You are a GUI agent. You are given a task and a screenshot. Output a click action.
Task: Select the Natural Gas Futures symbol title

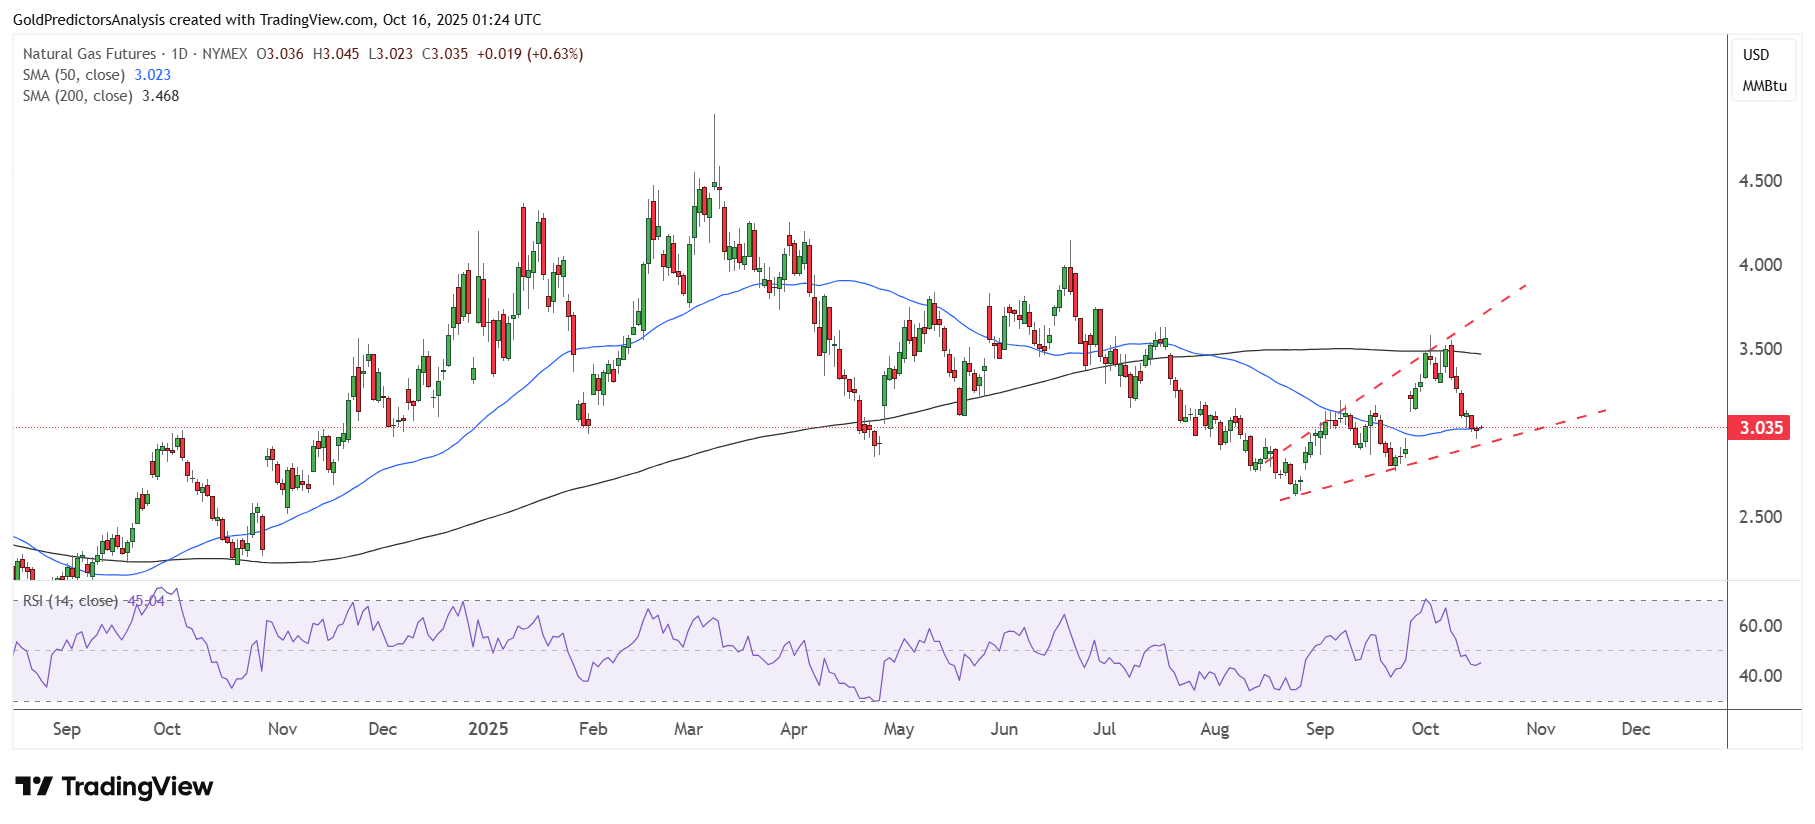[89, 54]
